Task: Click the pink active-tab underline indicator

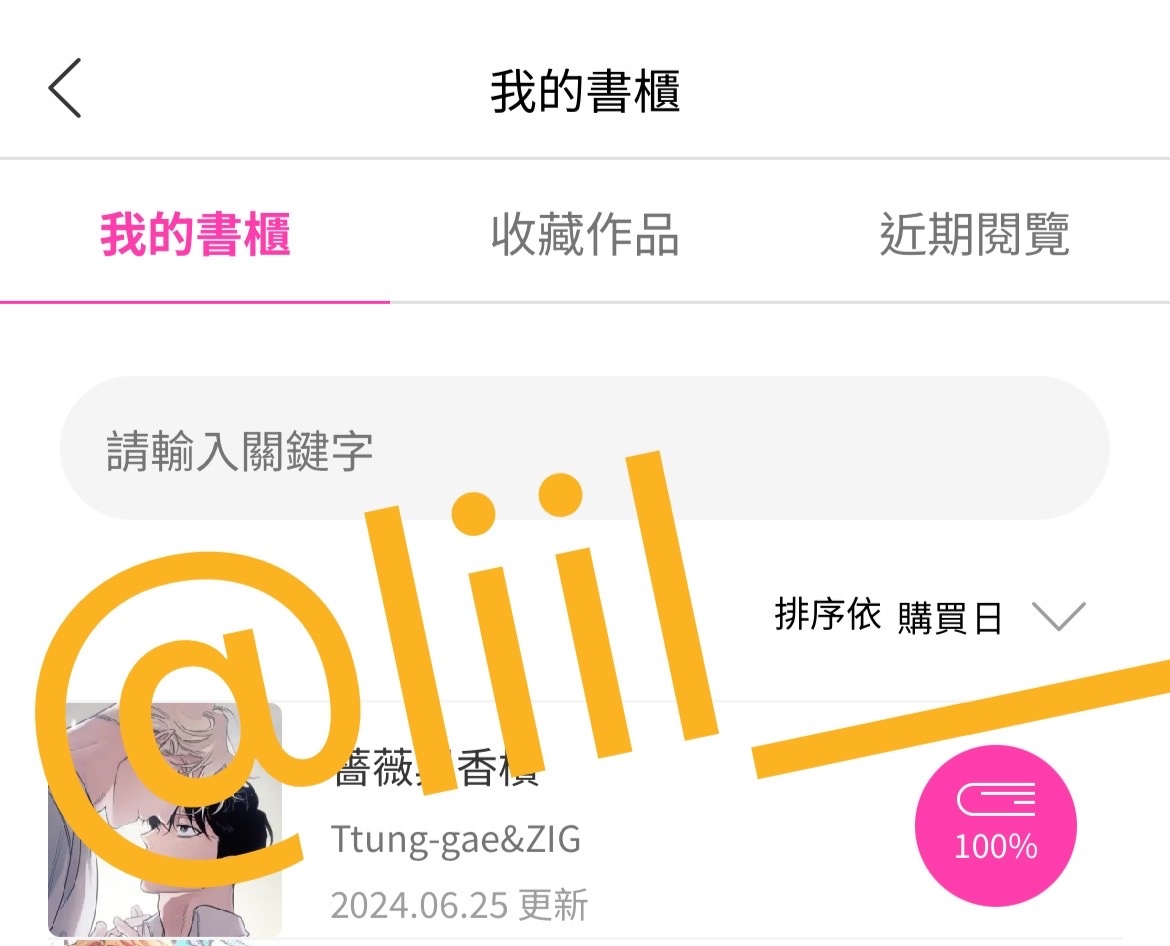Action: pos(195,301)
